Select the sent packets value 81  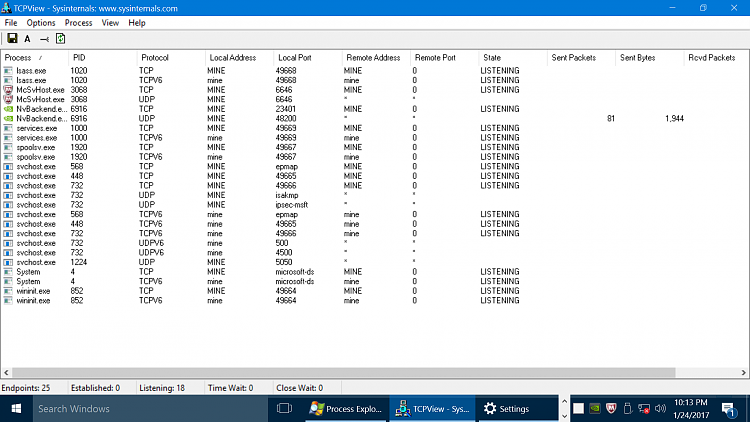[610, 119]
